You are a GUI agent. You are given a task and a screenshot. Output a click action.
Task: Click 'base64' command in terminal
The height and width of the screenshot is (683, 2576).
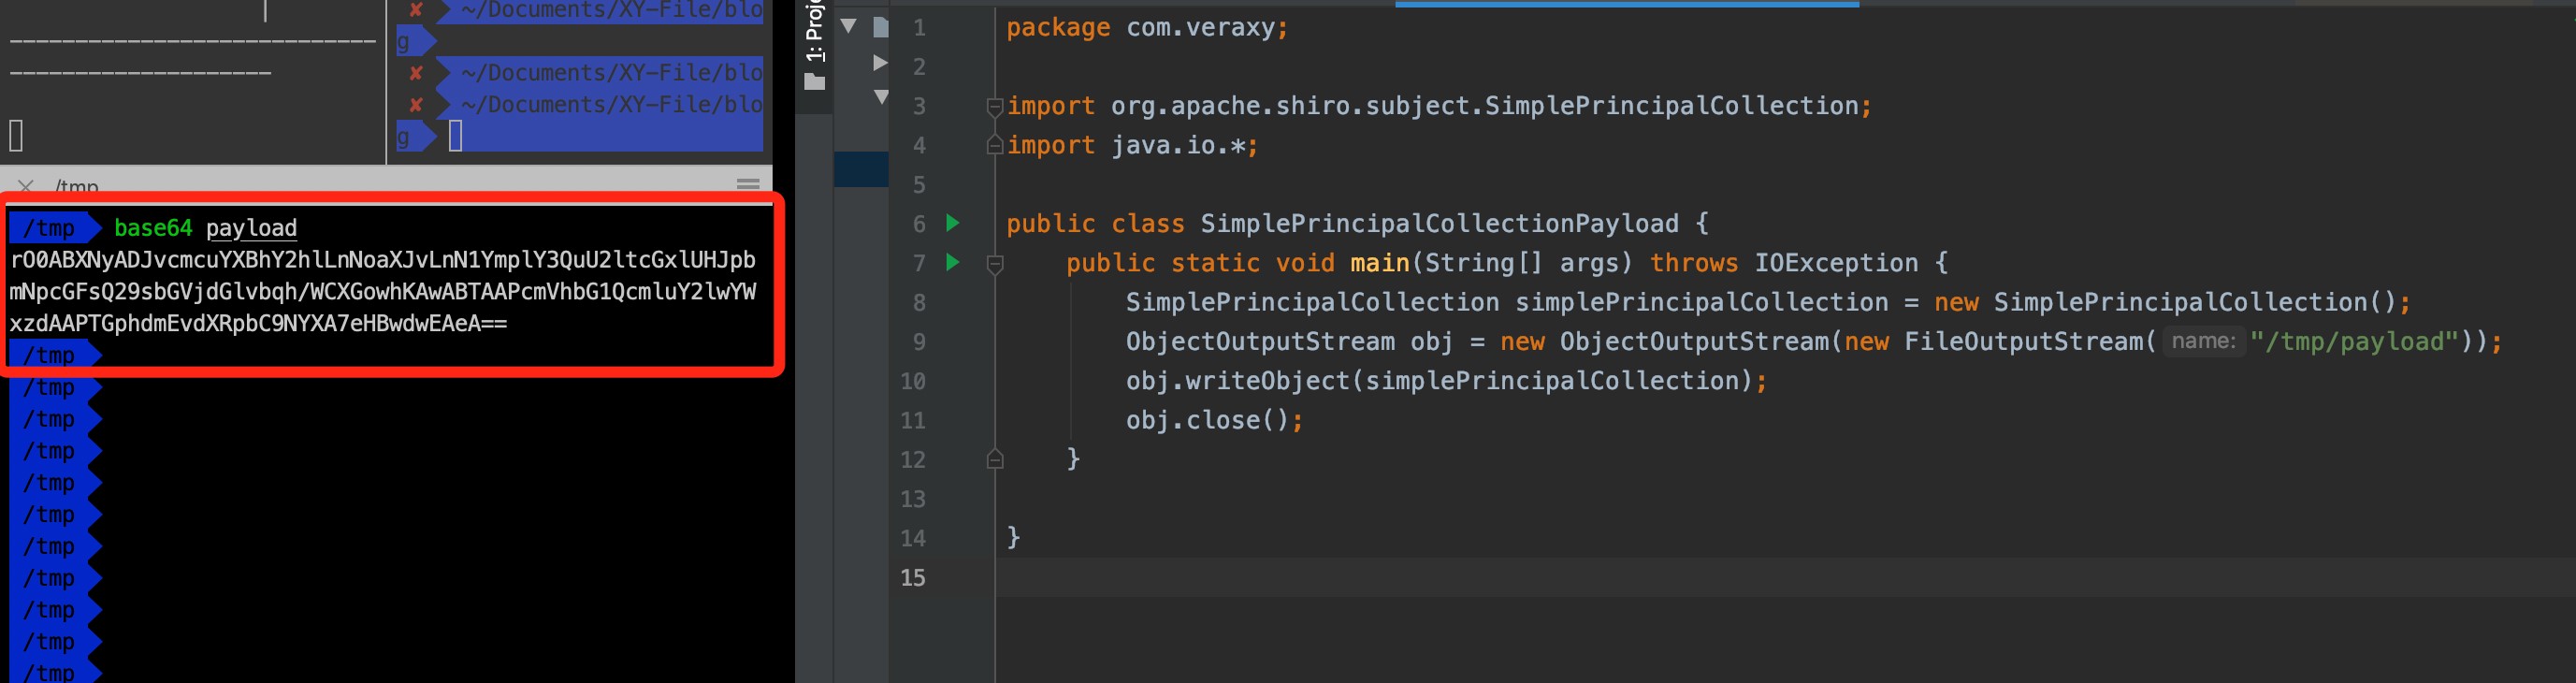pos(153,228)
